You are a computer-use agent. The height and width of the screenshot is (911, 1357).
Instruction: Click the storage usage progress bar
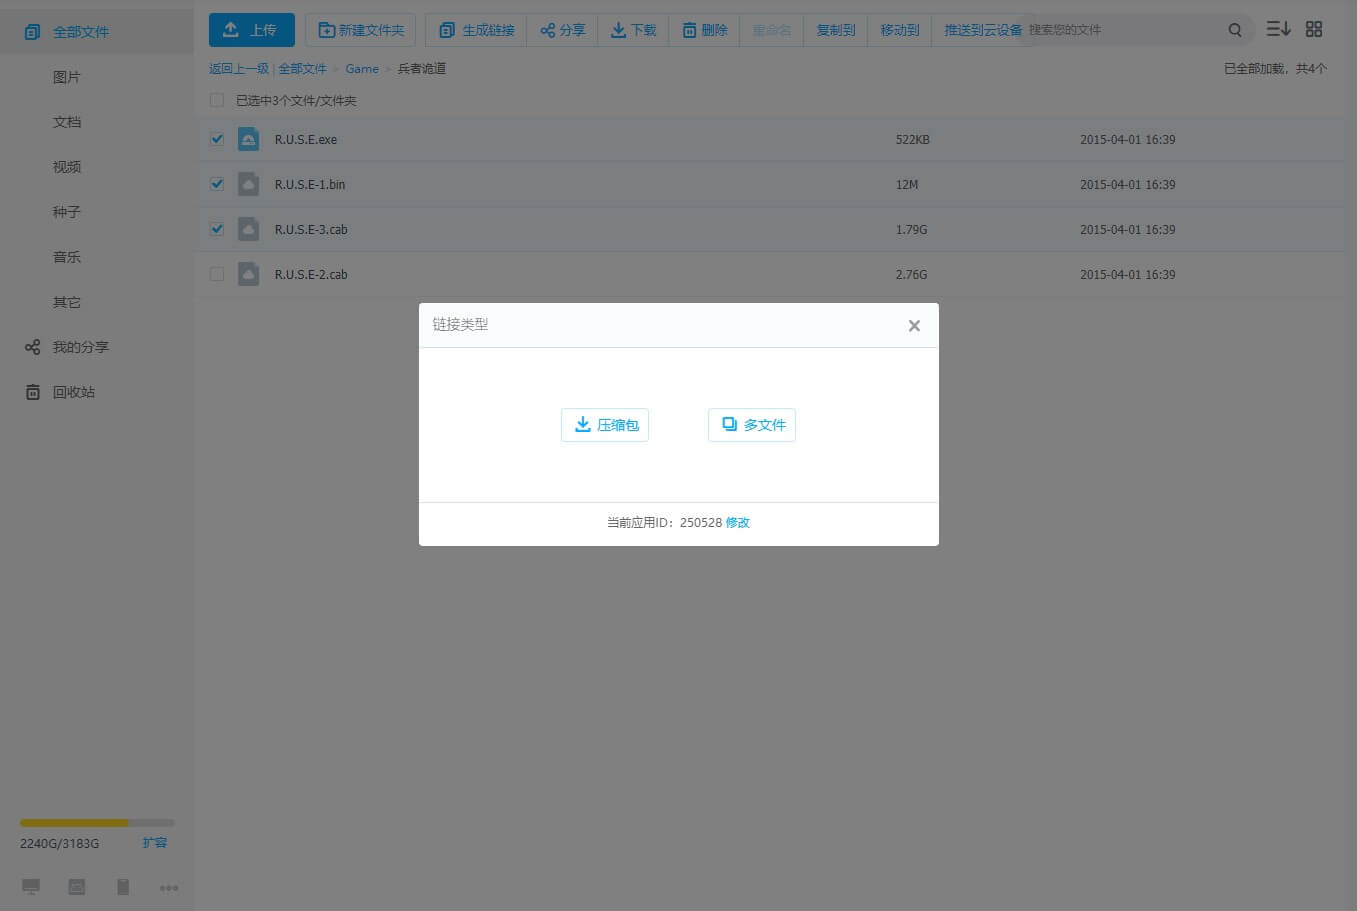pos(97,823)
